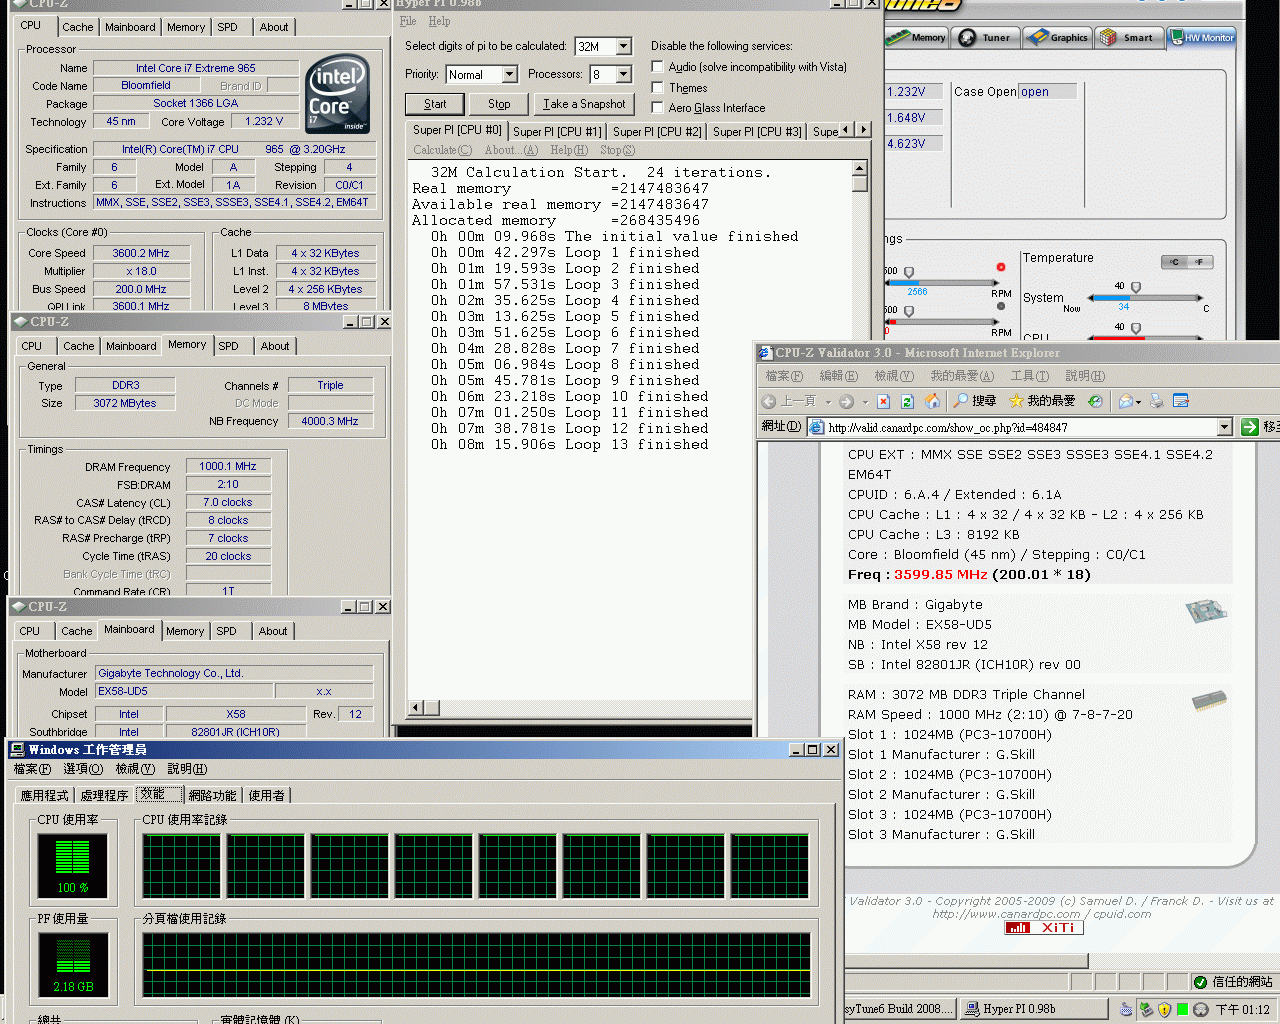Click Super PI output vertical scrollbar up arrow
Screen dimensions: 1280x1024
pyautogui.click(x=860, y=167)
